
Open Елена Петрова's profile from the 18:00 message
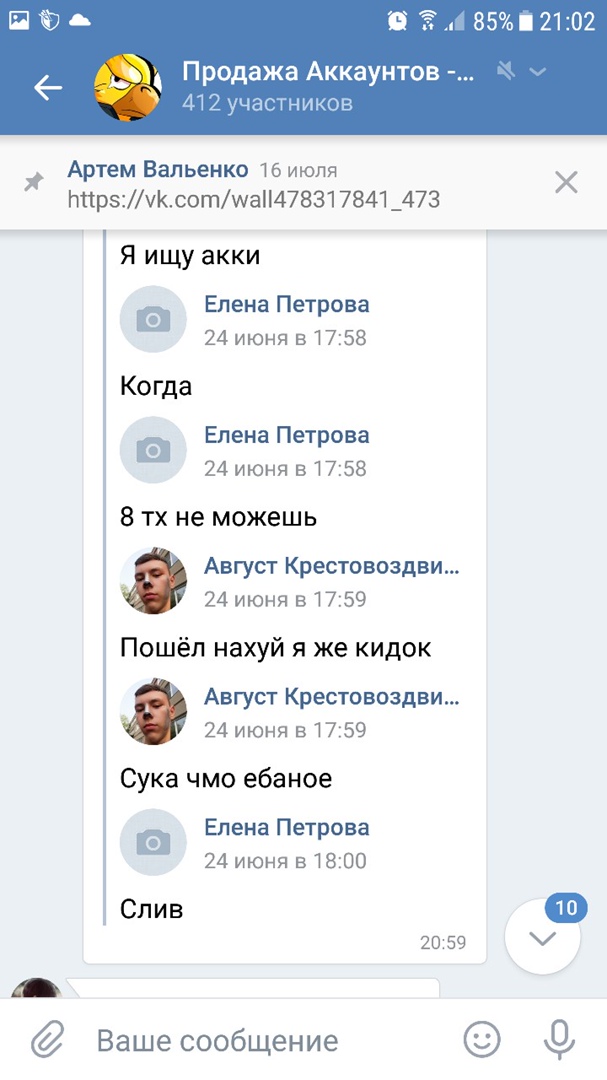(286, 828)
